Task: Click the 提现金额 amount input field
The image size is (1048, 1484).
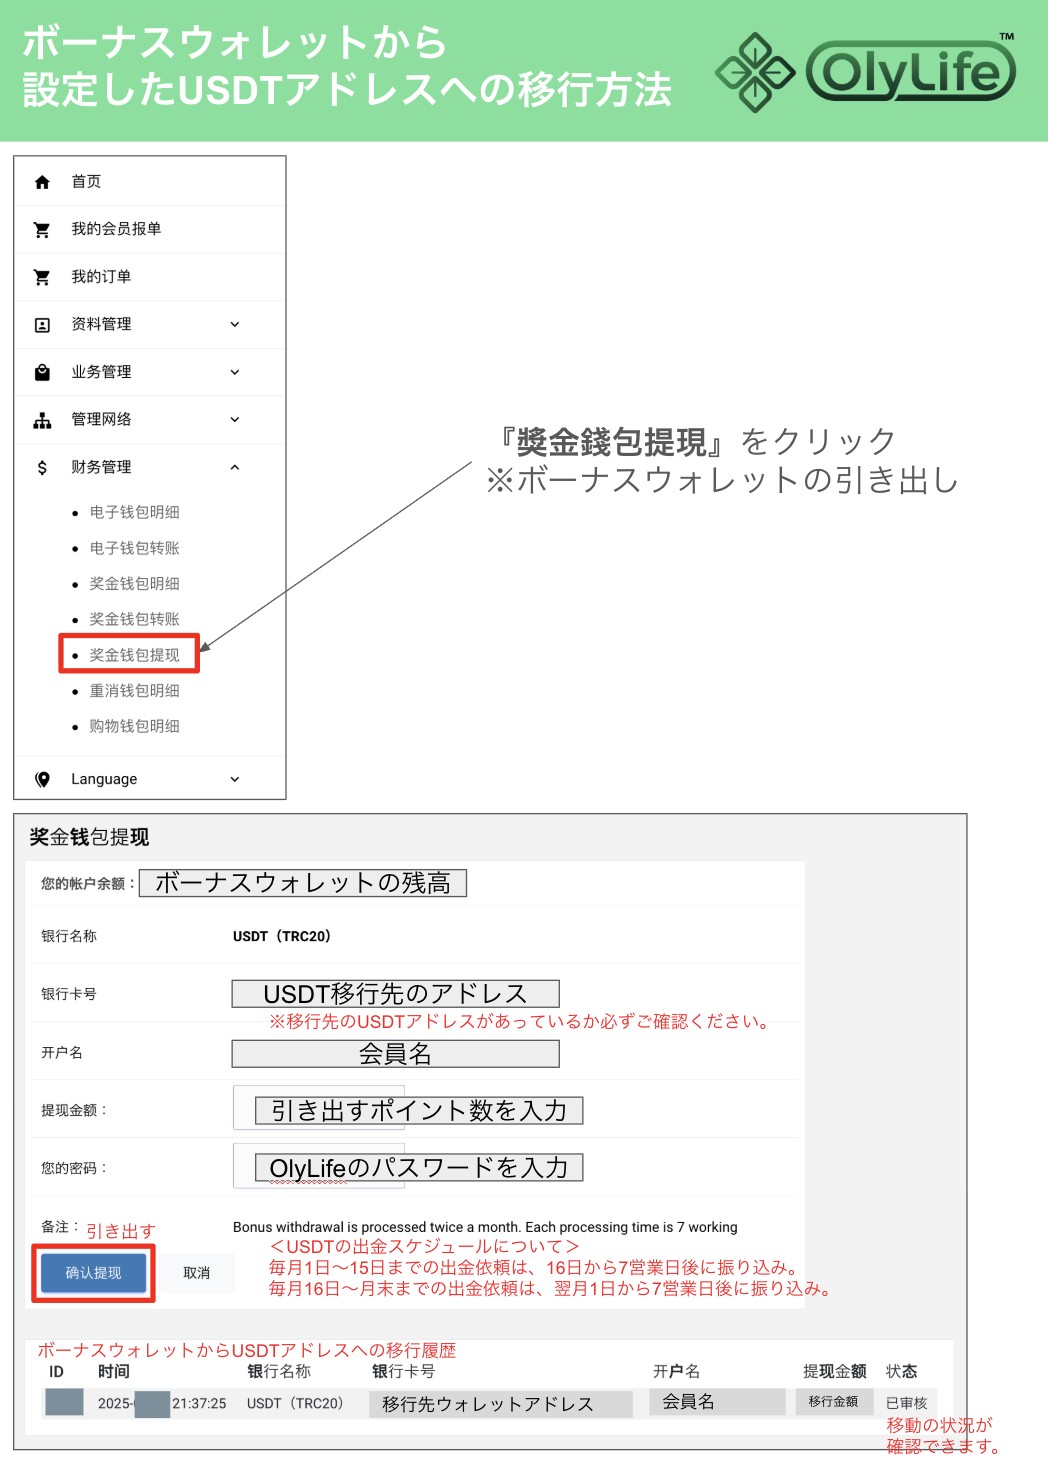Action: coord(418,1110)
